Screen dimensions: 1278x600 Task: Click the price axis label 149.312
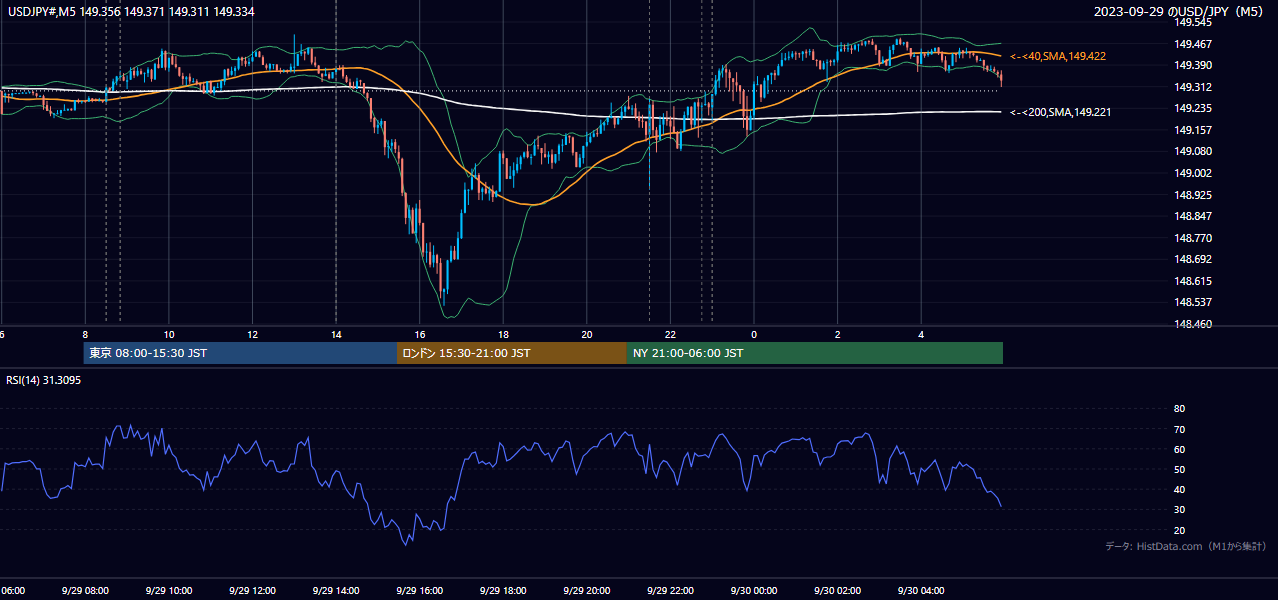click(x=1193, y=87)
